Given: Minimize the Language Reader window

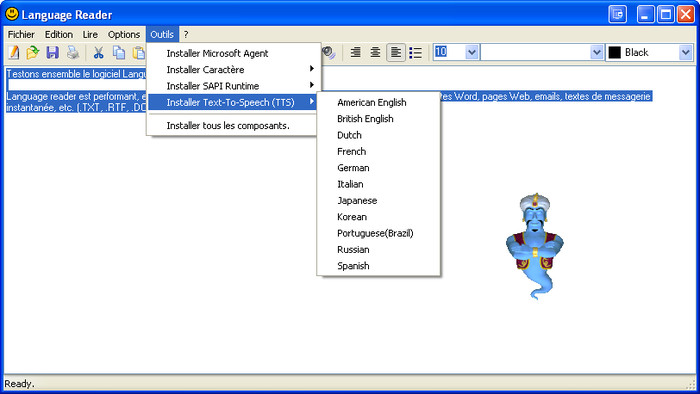Looking at the screenshot, I should (x=645, y=14).
